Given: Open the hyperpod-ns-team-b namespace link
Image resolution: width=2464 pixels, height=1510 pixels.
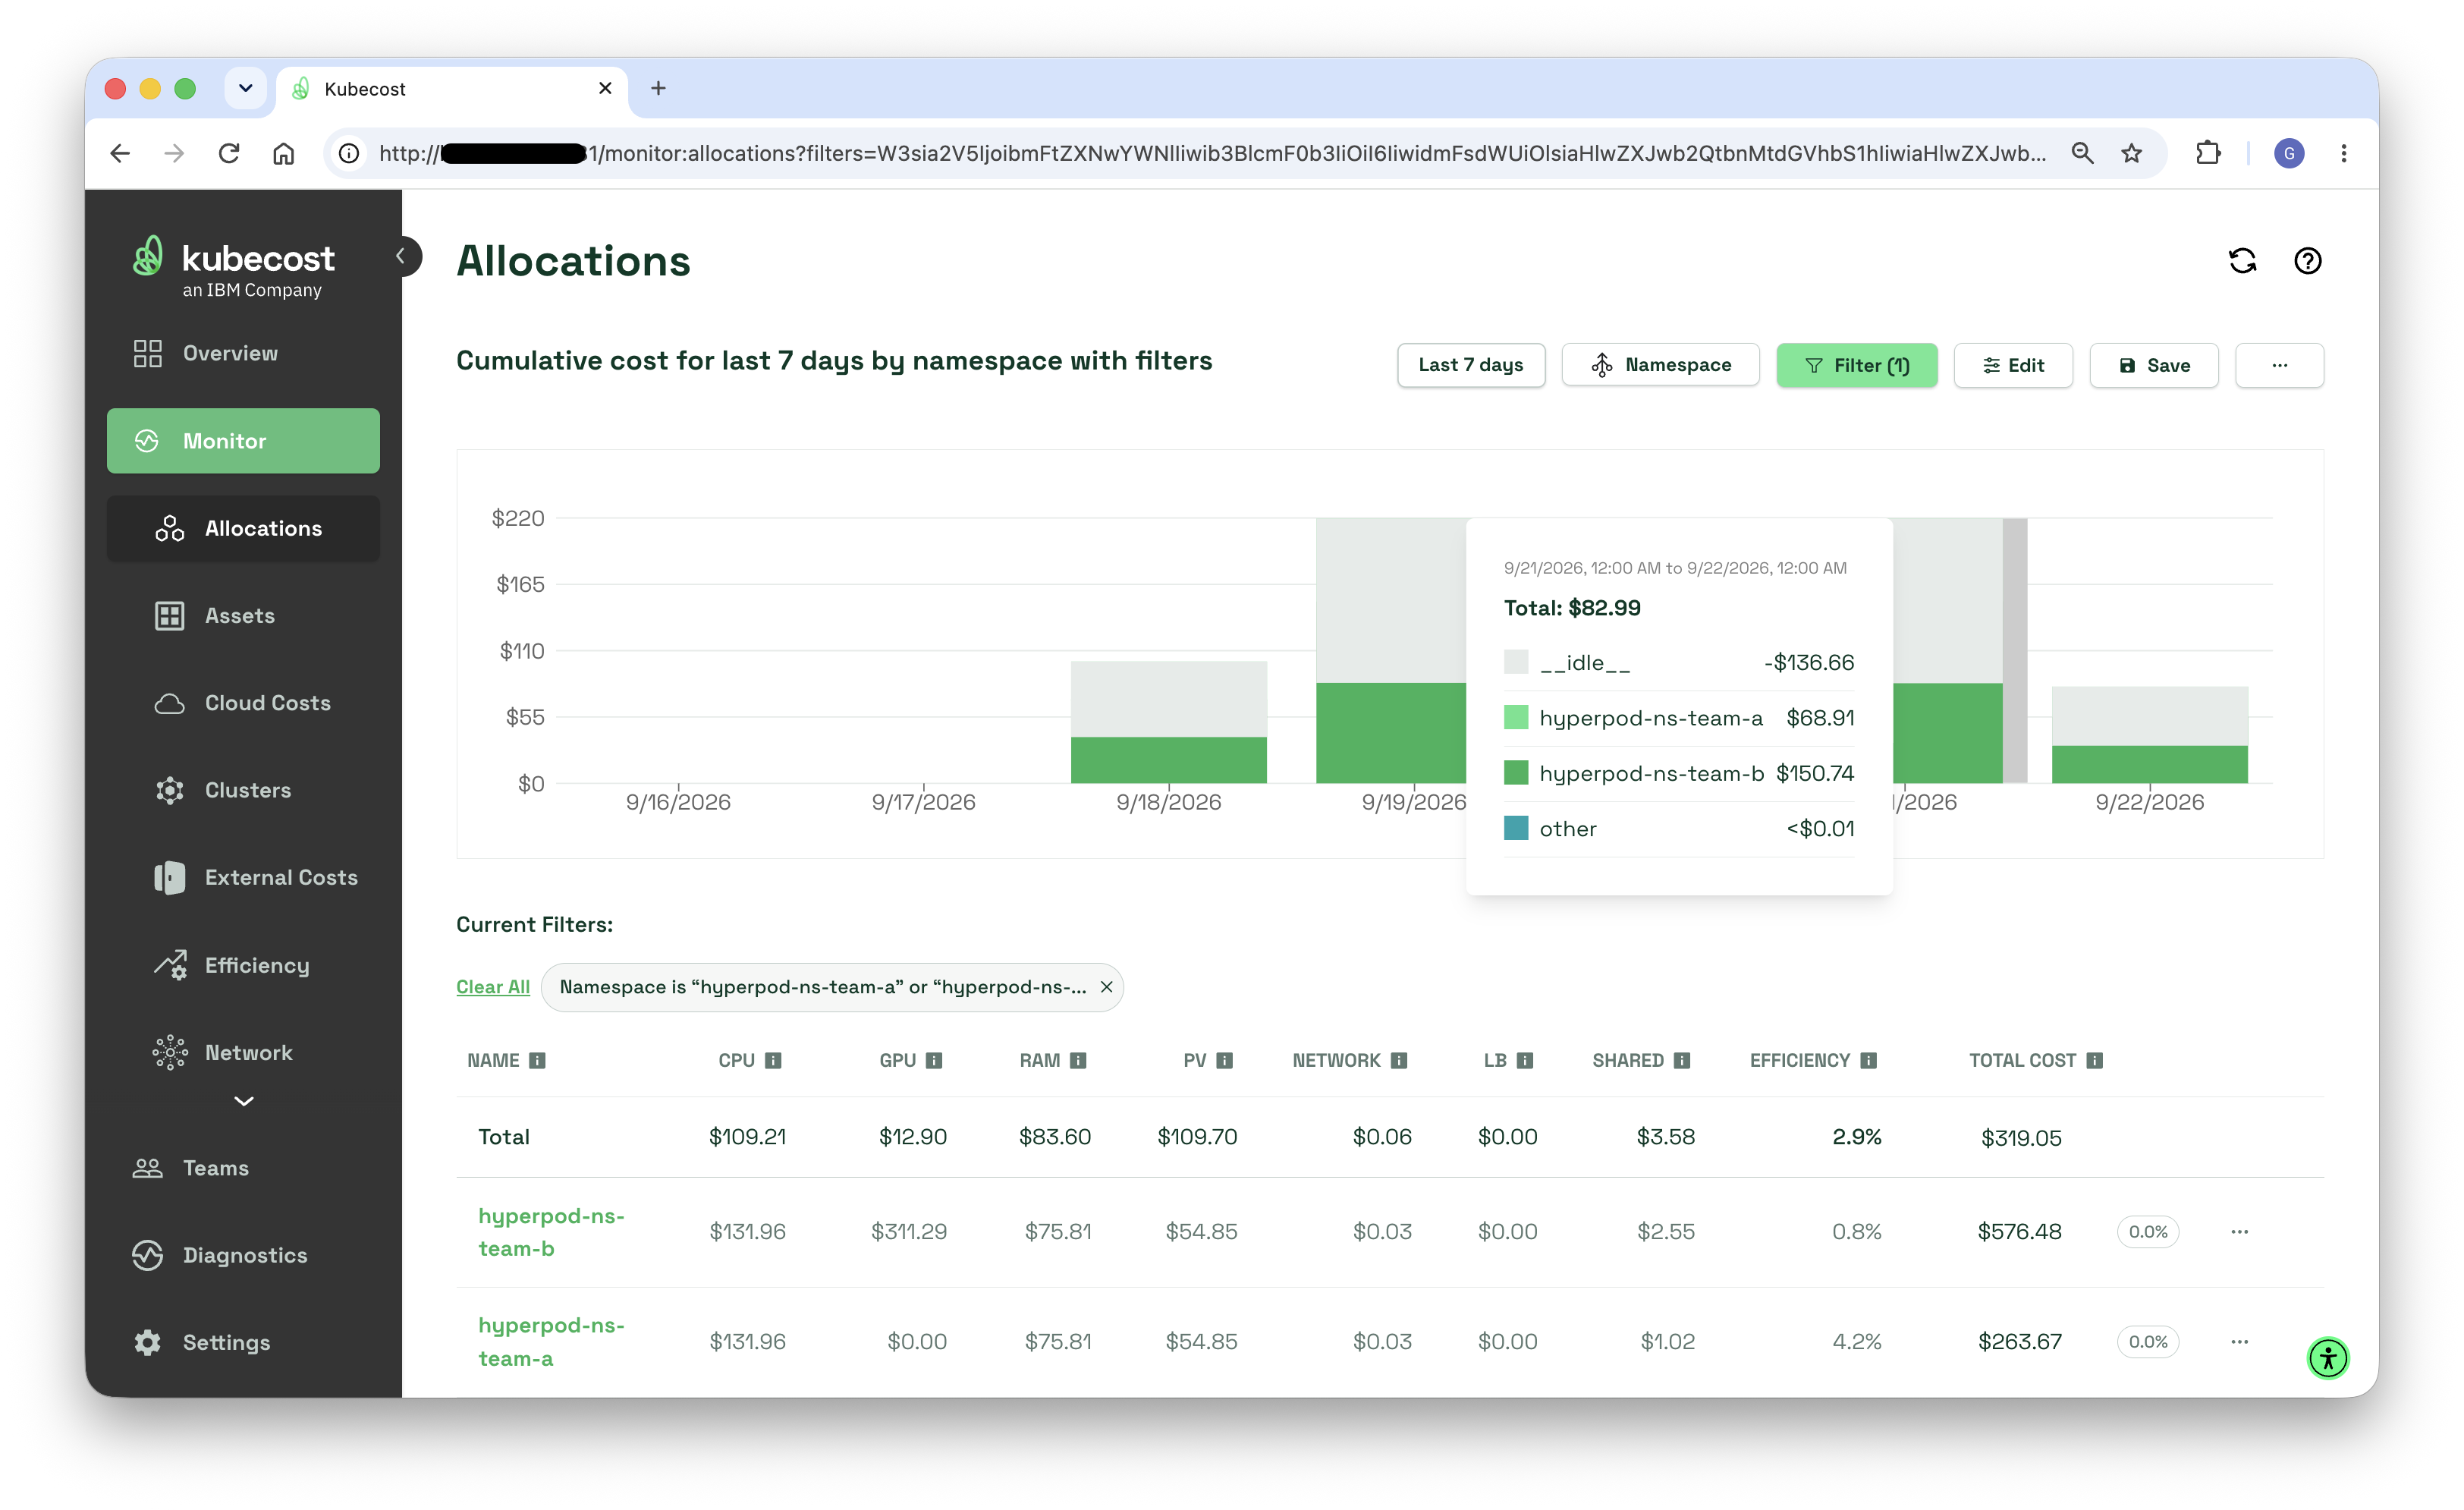Looking at the screenshot, I should tap(551, 1232).
